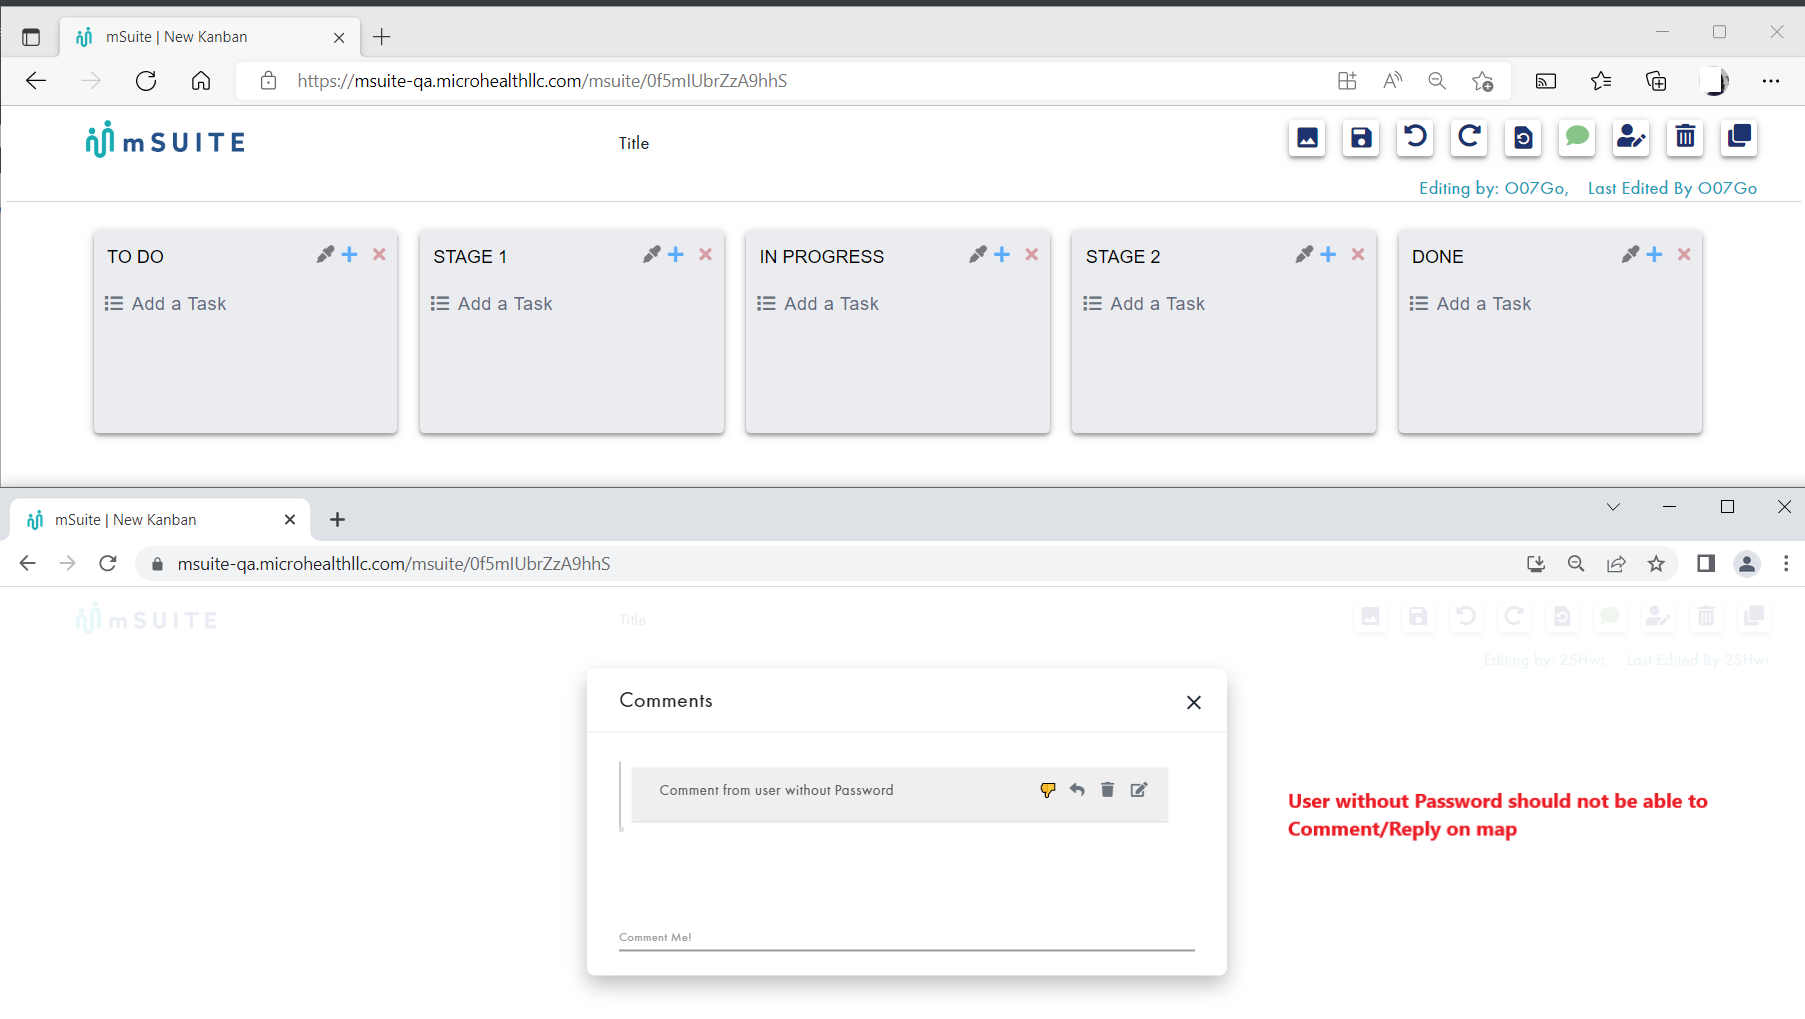Redo the last board change
The image size is (1805, 1019).
click(x=1469, y=138)
